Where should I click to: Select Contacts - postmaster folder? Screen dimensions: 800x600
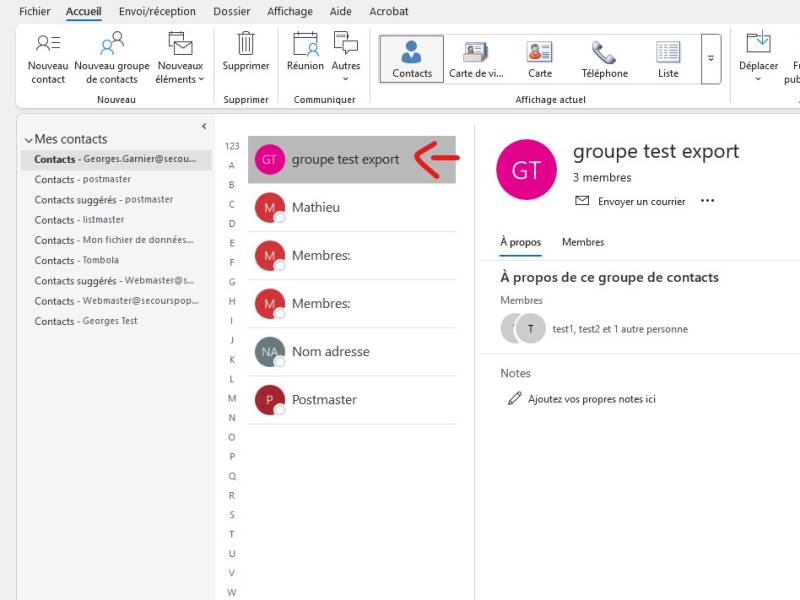coord(116,180)
